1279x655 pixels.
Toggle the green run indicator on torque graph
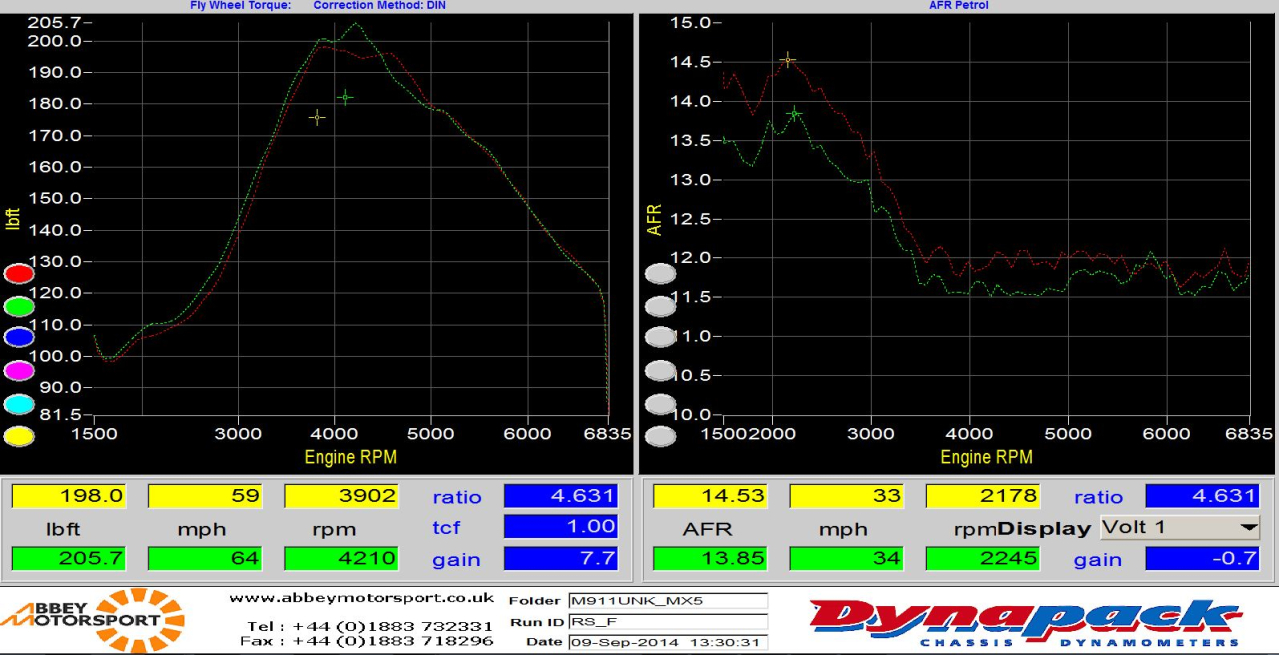point(19,306)
